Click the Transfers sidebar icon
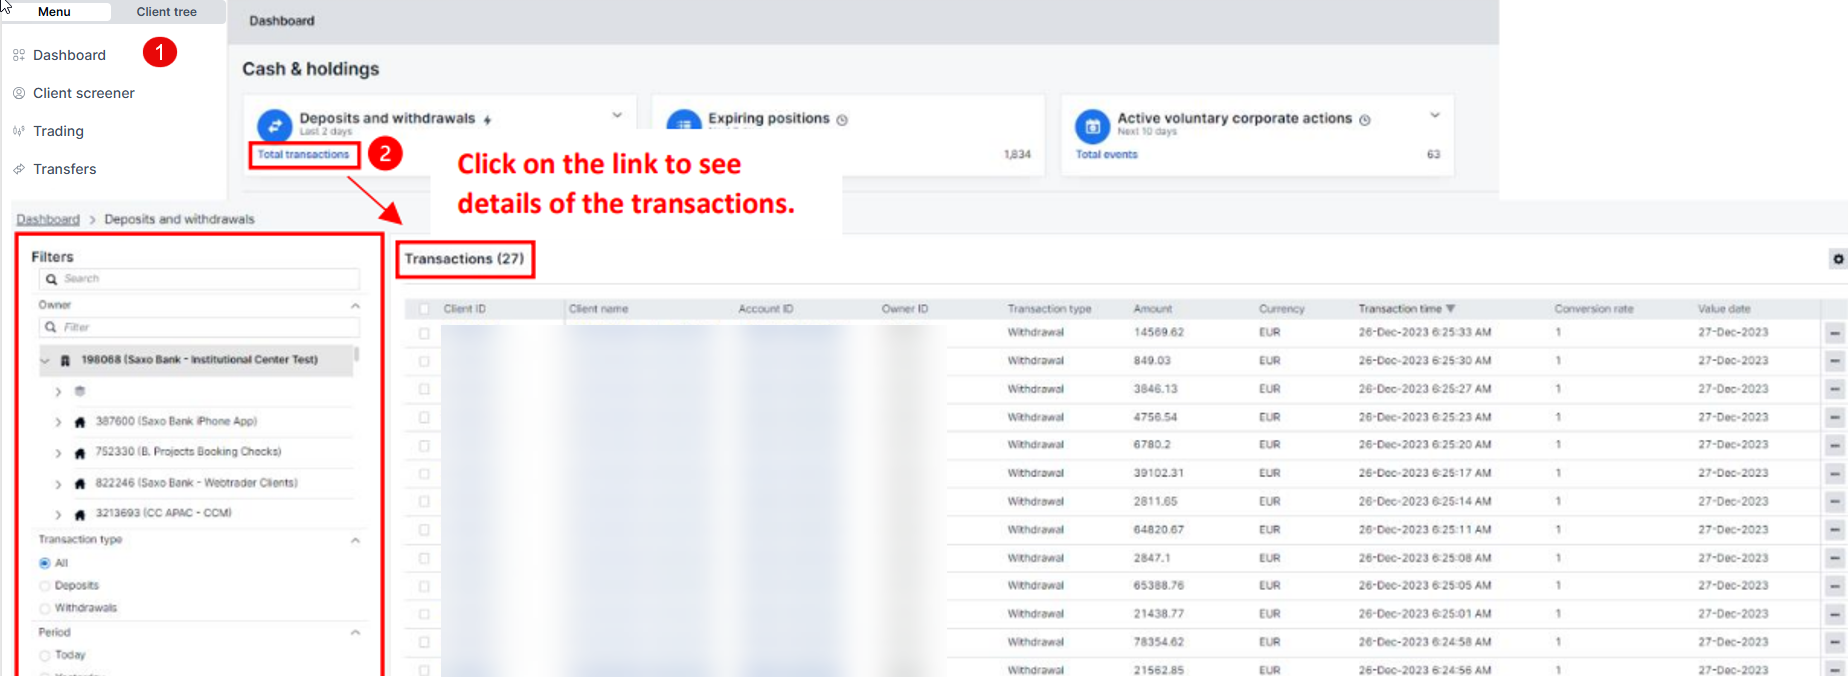 (x=19, y=169)
